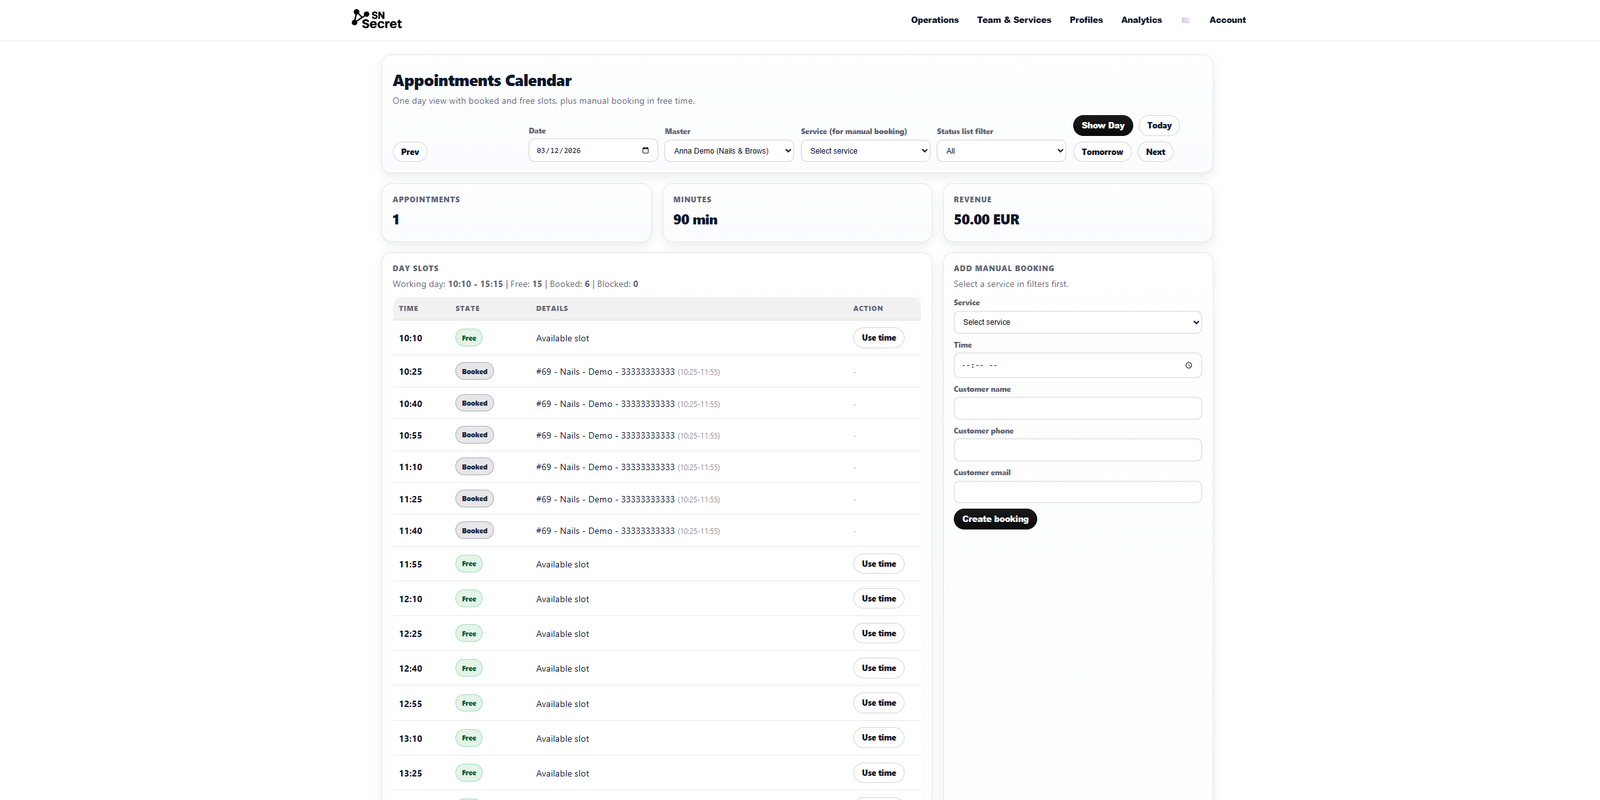The image size is (1600, 800).
Task: Jump to Today
Action: tap(1159, 125)
